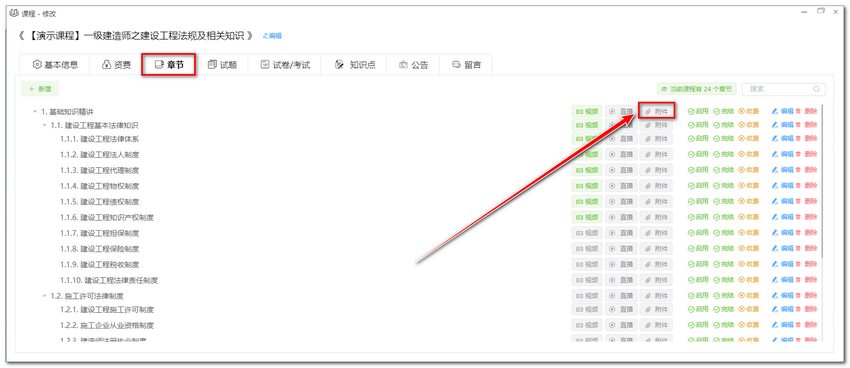
Task: Toggle 收费 for 1.2.2. 施工企业从业资格制度
Action: [749, 325]
